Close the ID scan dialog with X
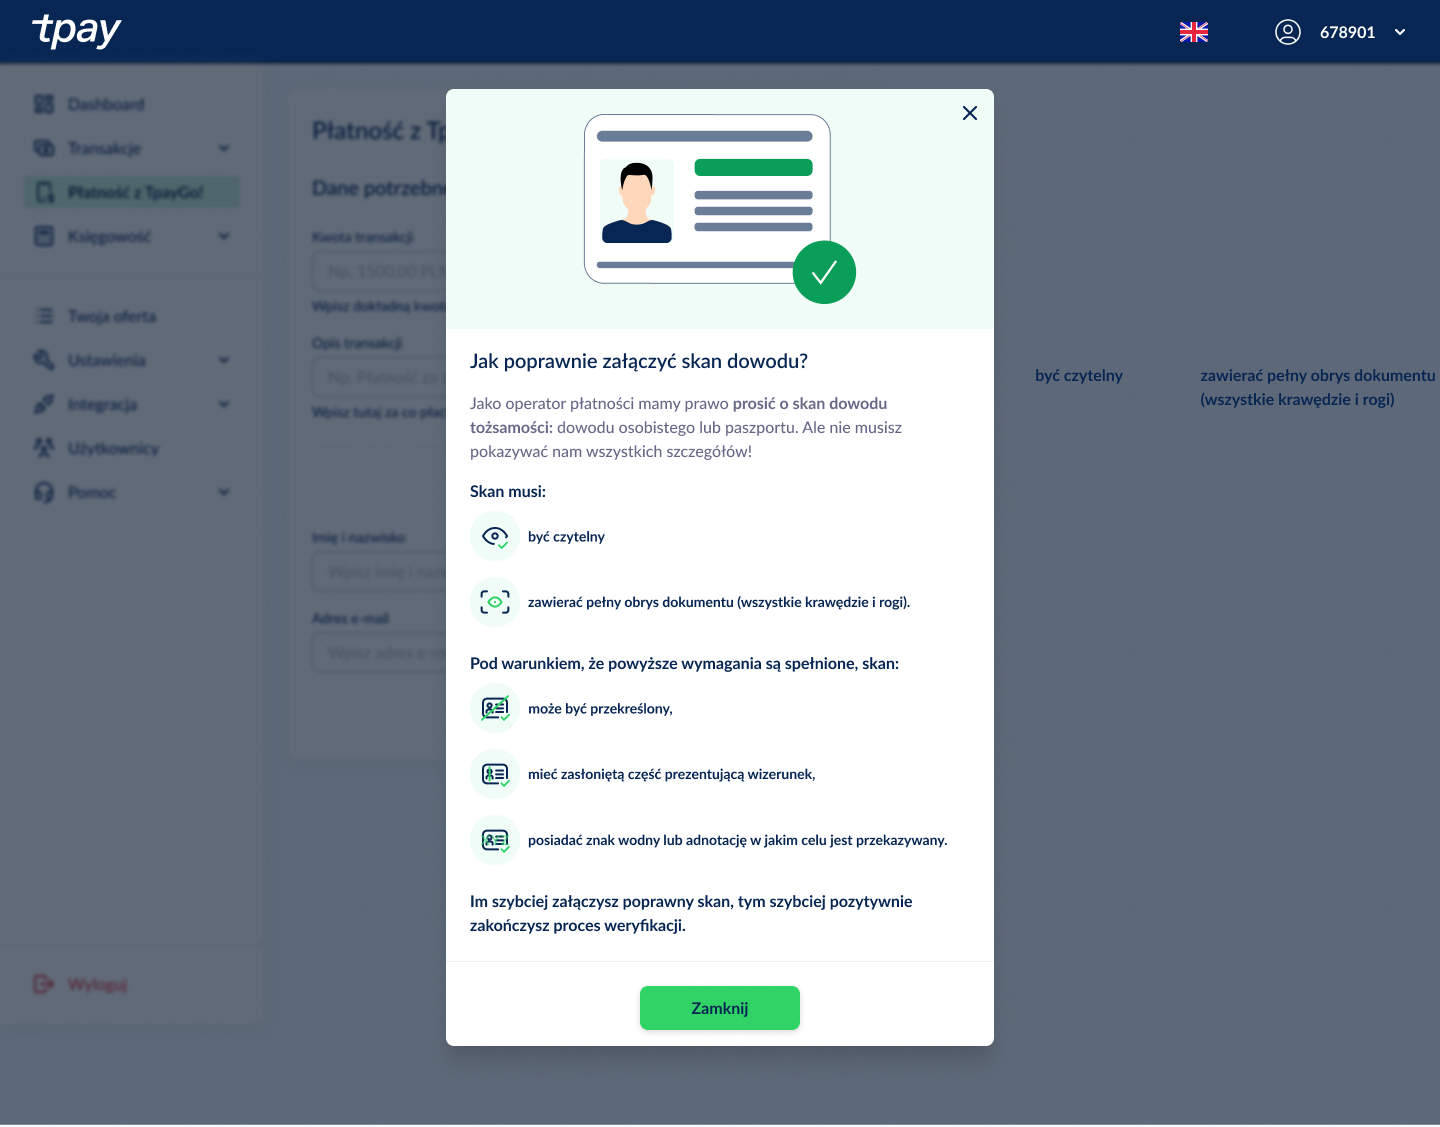 click(969, 113)
